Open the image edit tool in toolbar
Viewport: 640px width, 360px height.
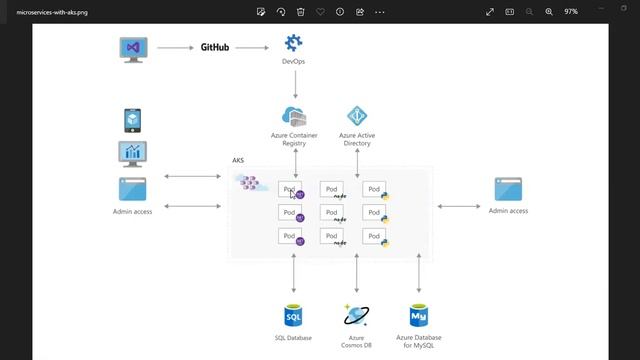click(x=261, y=12)
